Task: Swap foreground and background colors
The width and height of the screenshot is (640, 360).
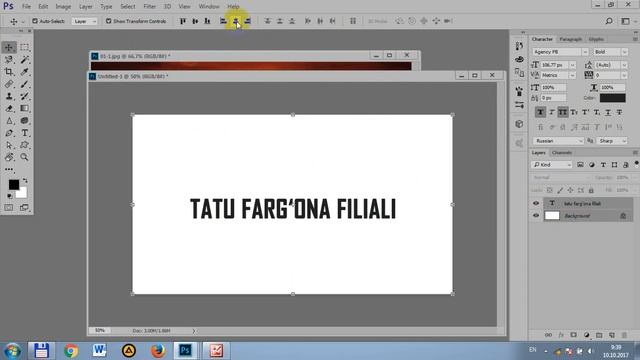Action: click(25, 180)
